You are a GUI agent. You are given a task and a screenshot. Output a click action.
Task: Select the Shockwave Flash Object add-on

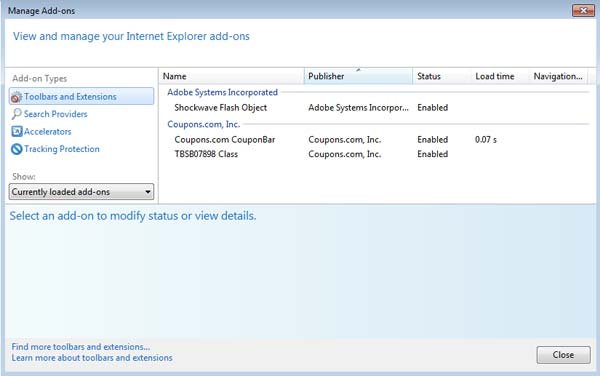coord(220,108)
